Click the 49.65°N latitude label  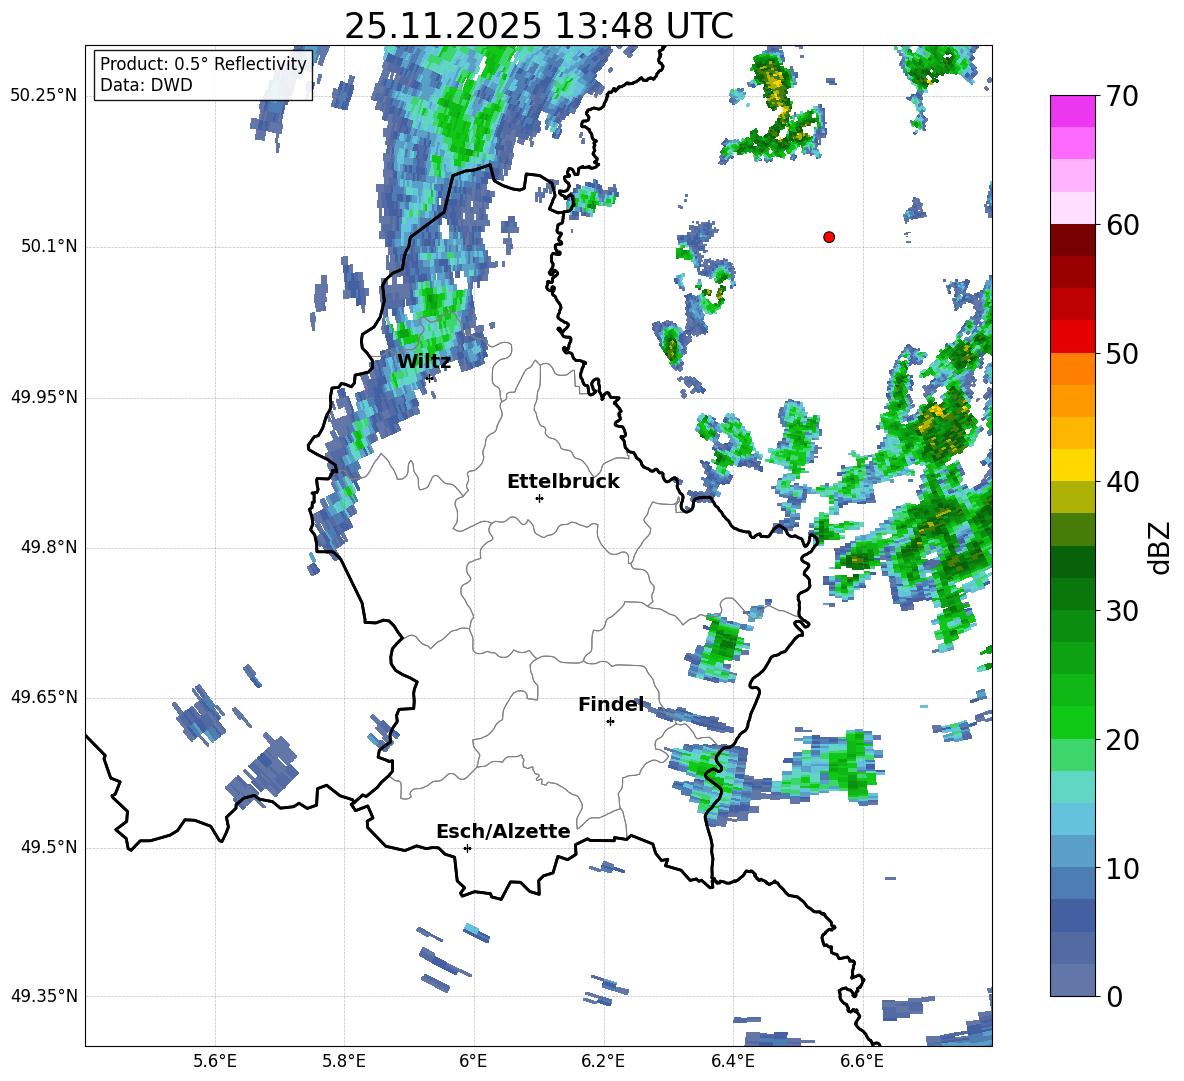[x=44, y=697]
